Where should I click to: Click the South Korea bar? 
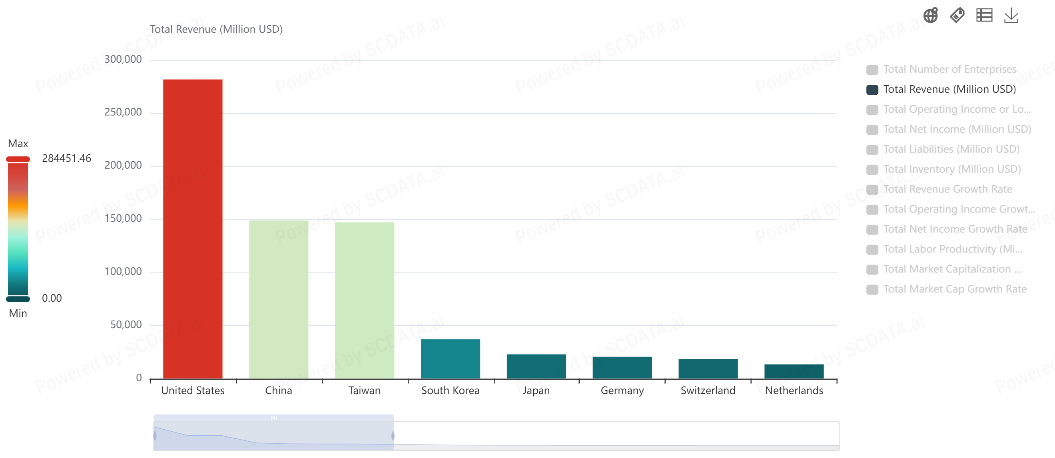click(450, 359)
